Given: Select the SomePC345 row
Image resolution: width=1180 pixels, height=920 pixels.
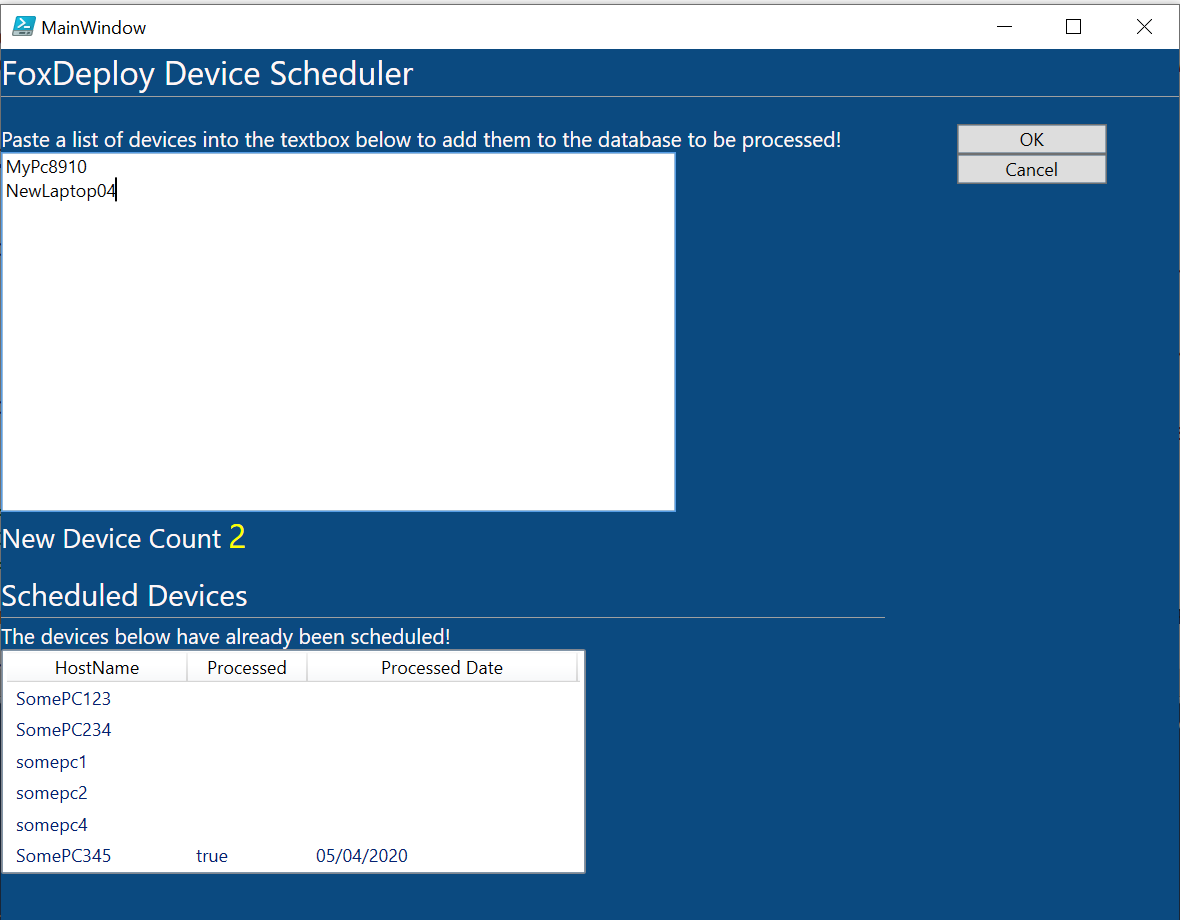Looking at the screenshot, I should click(x=293, y=856).
